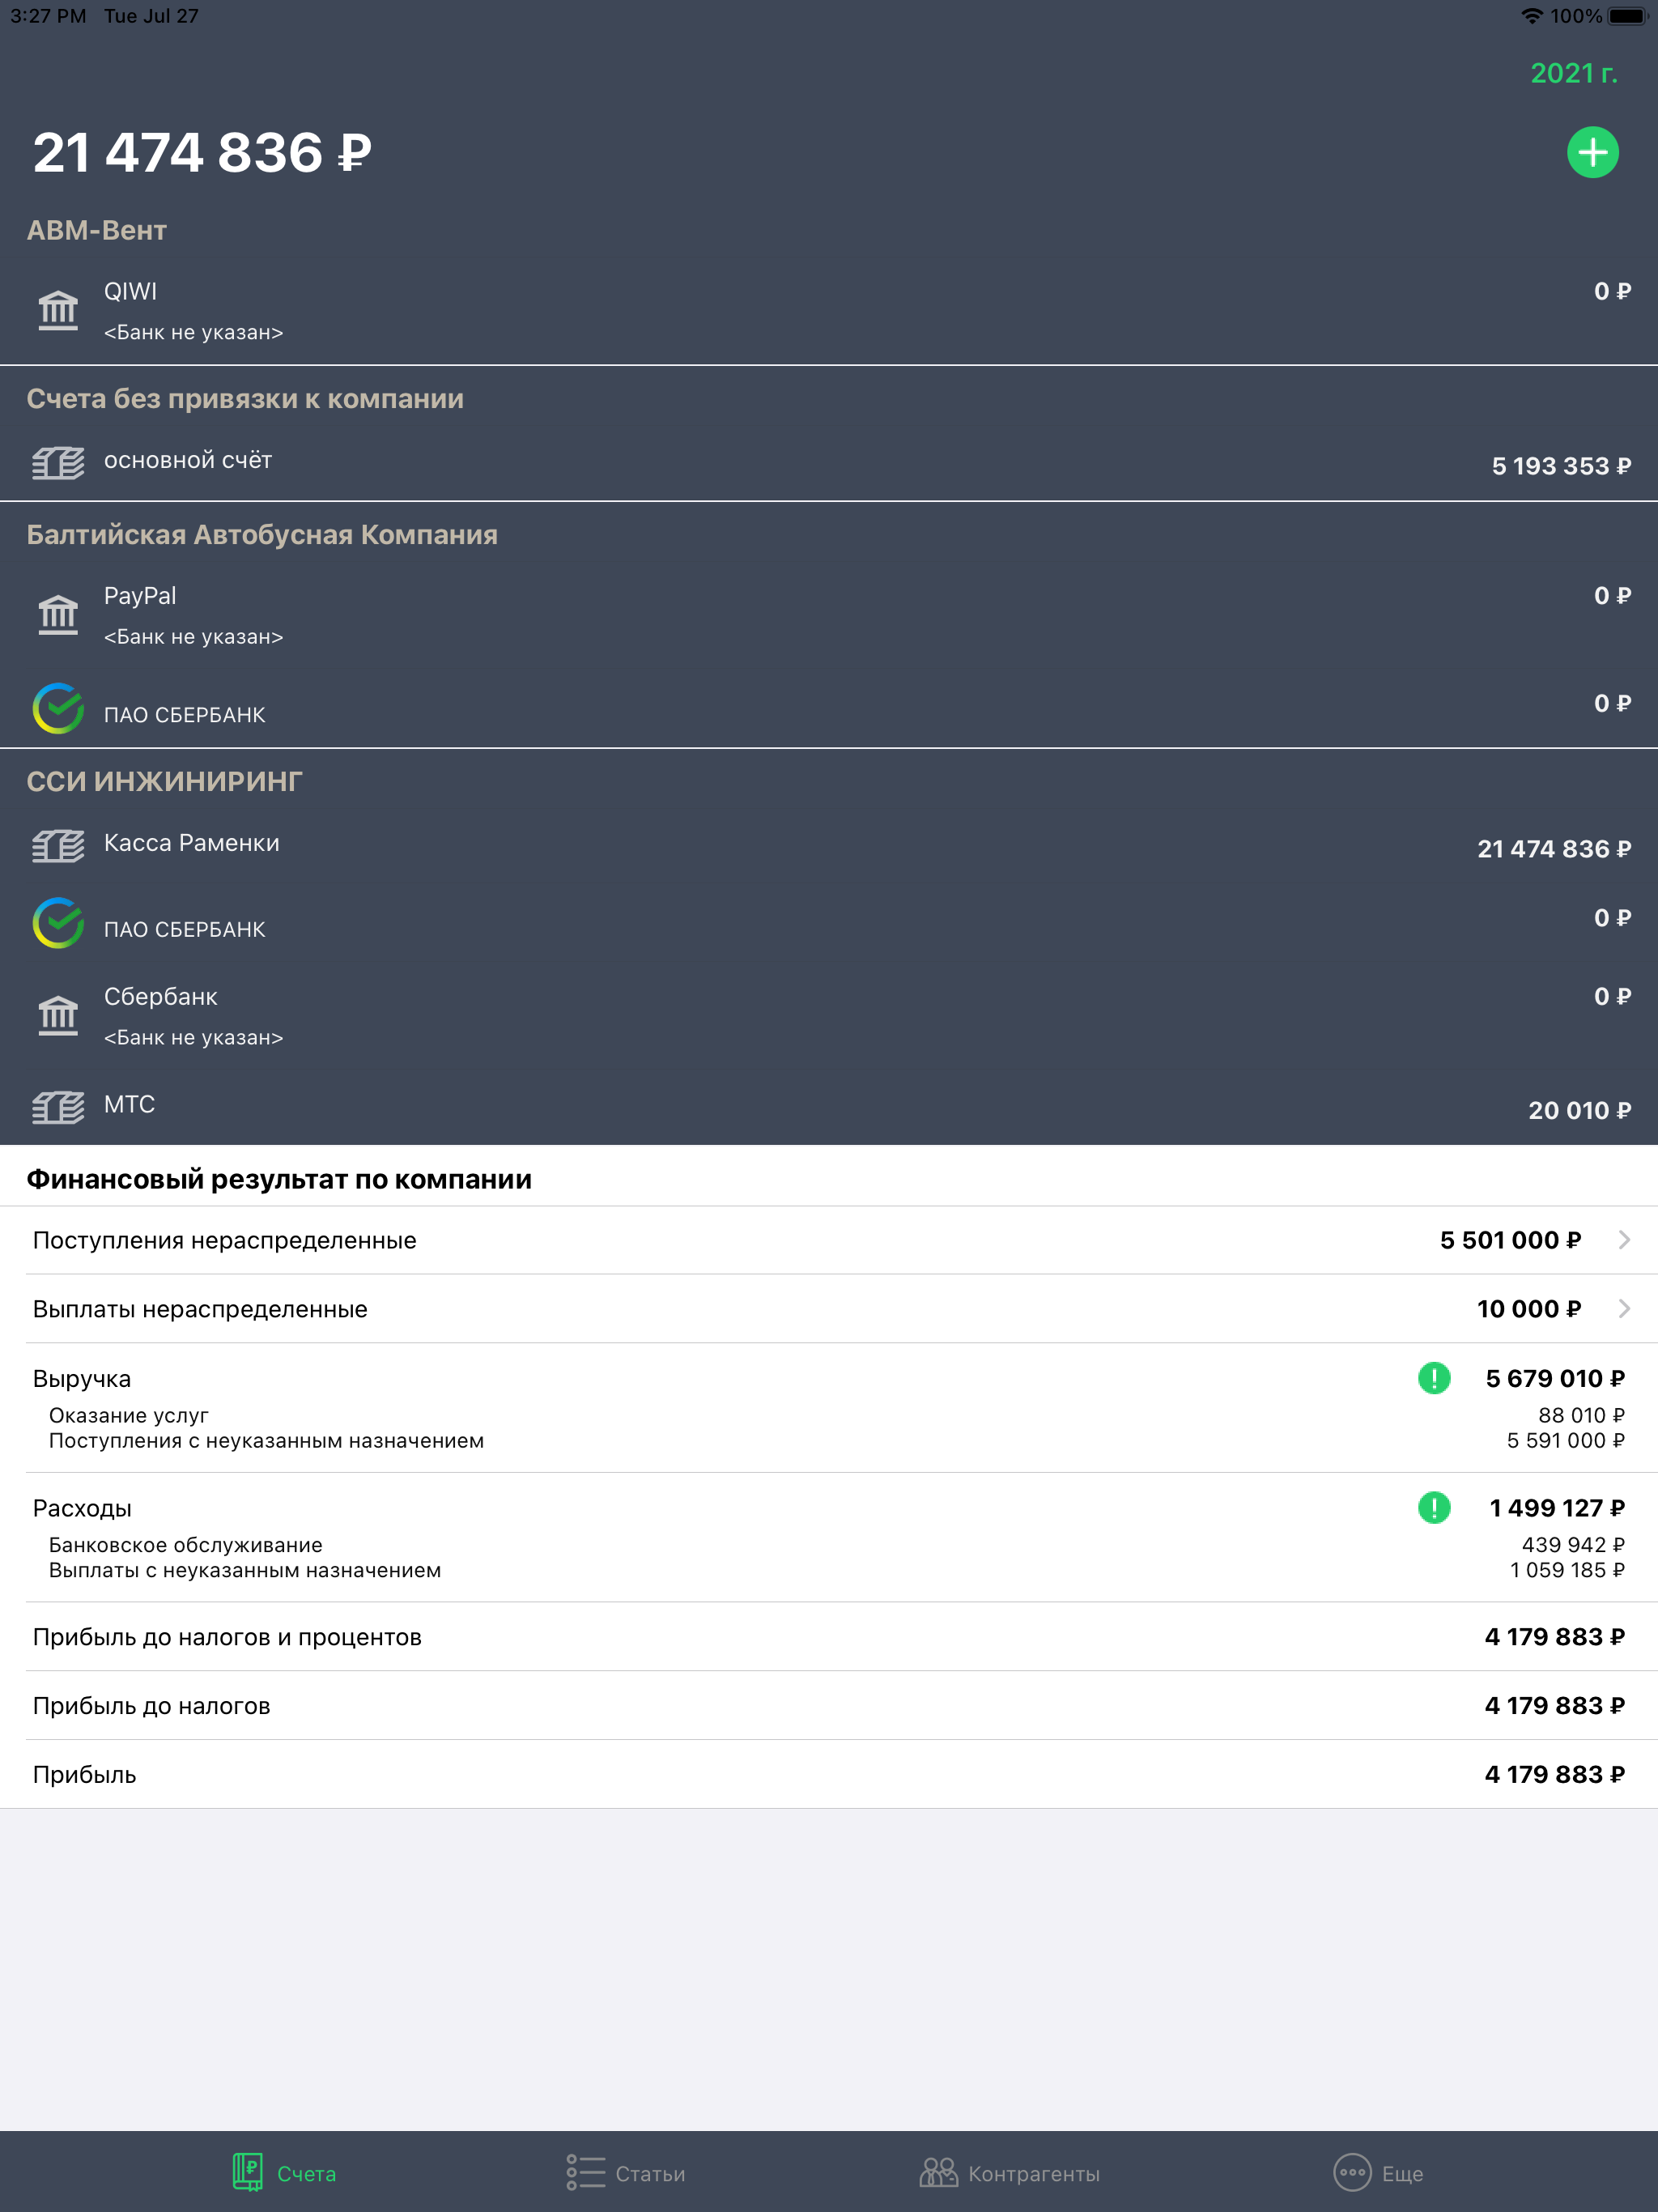Open the PayPal account
Screen dimensions: 1658x2212
(829, 615)
